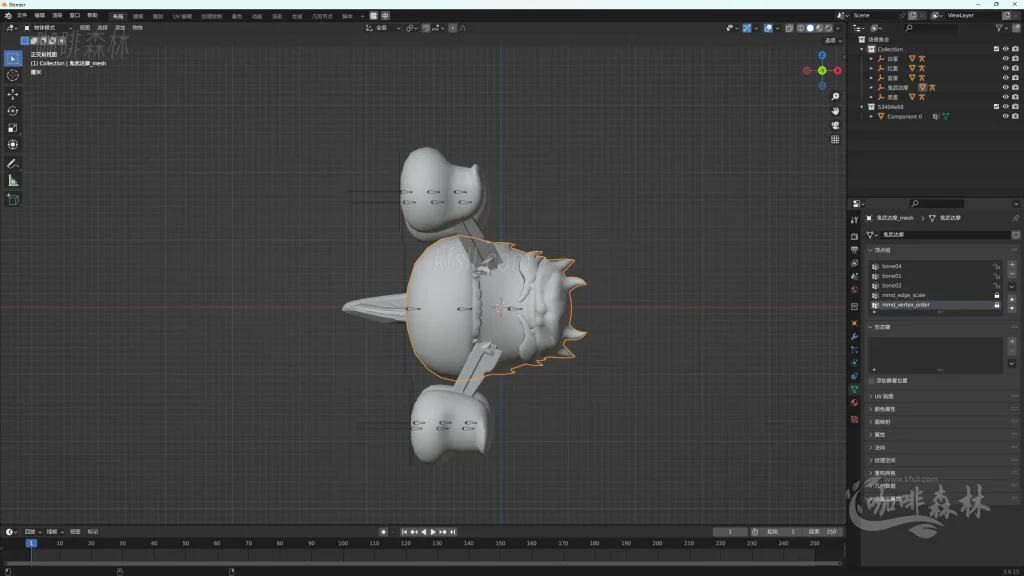Hide Component 0 using its eye icon

[x=1005, y=116]
